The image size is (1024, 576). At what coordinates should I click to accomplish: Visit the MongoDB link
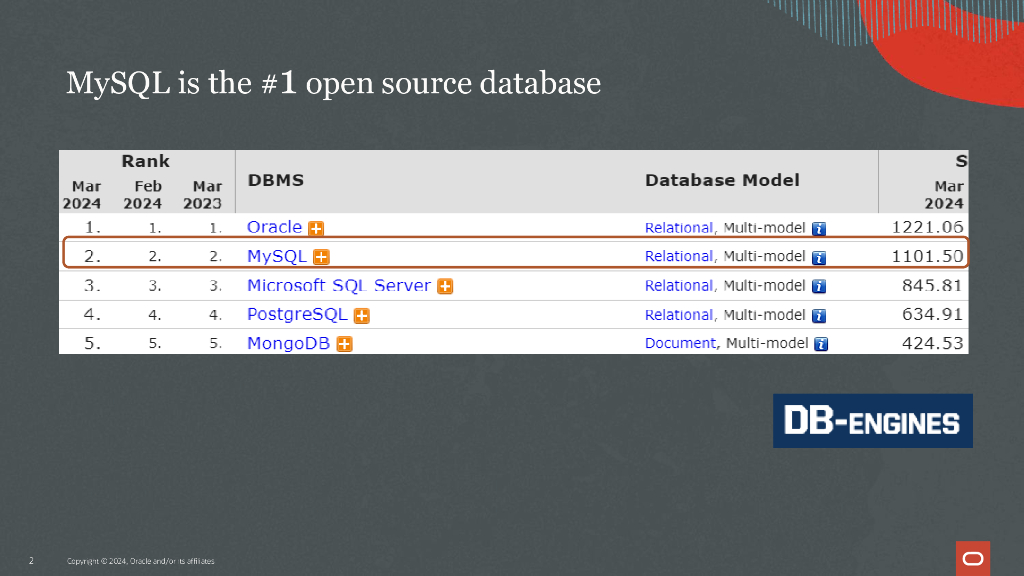[288, 343]
